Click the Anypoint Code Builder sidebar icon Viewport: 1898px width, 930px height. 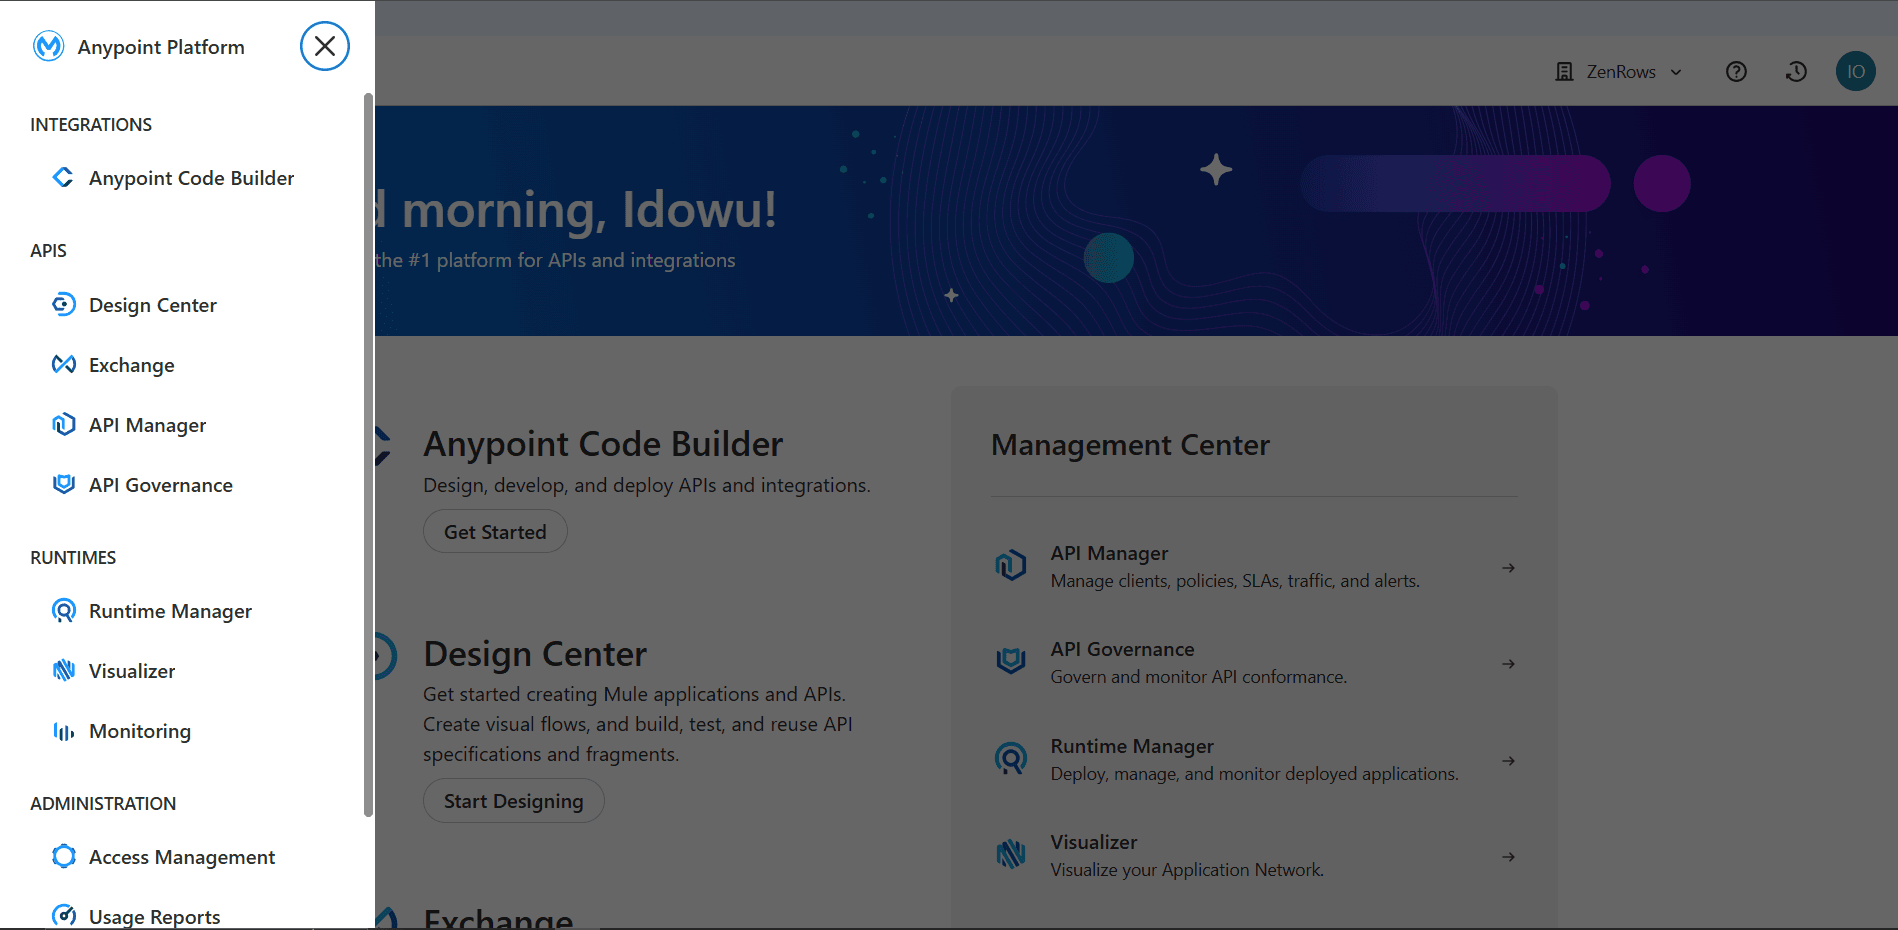point(63,177)
